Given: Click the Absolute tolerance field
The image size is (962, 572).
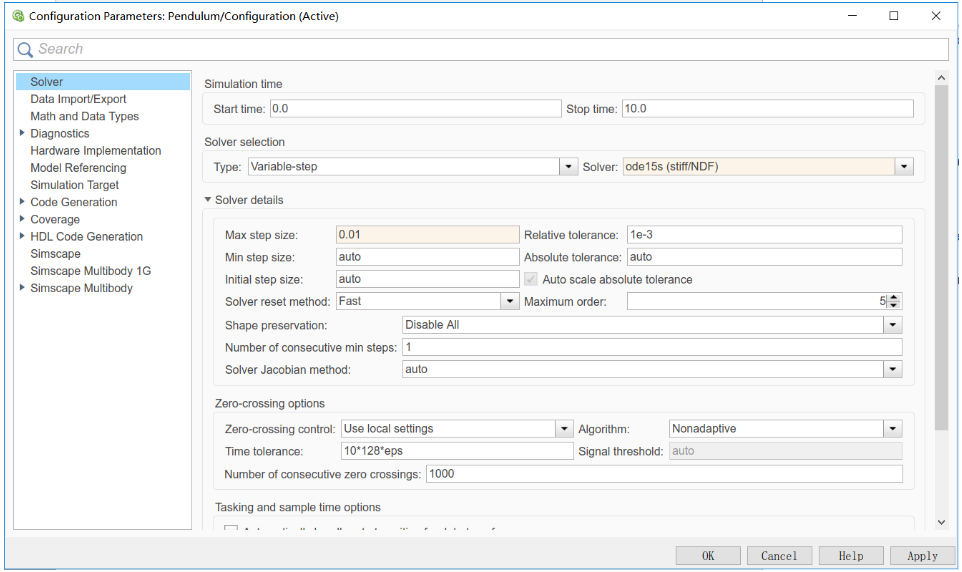Looking at the screenshot, I should click(x=764, y=257).
